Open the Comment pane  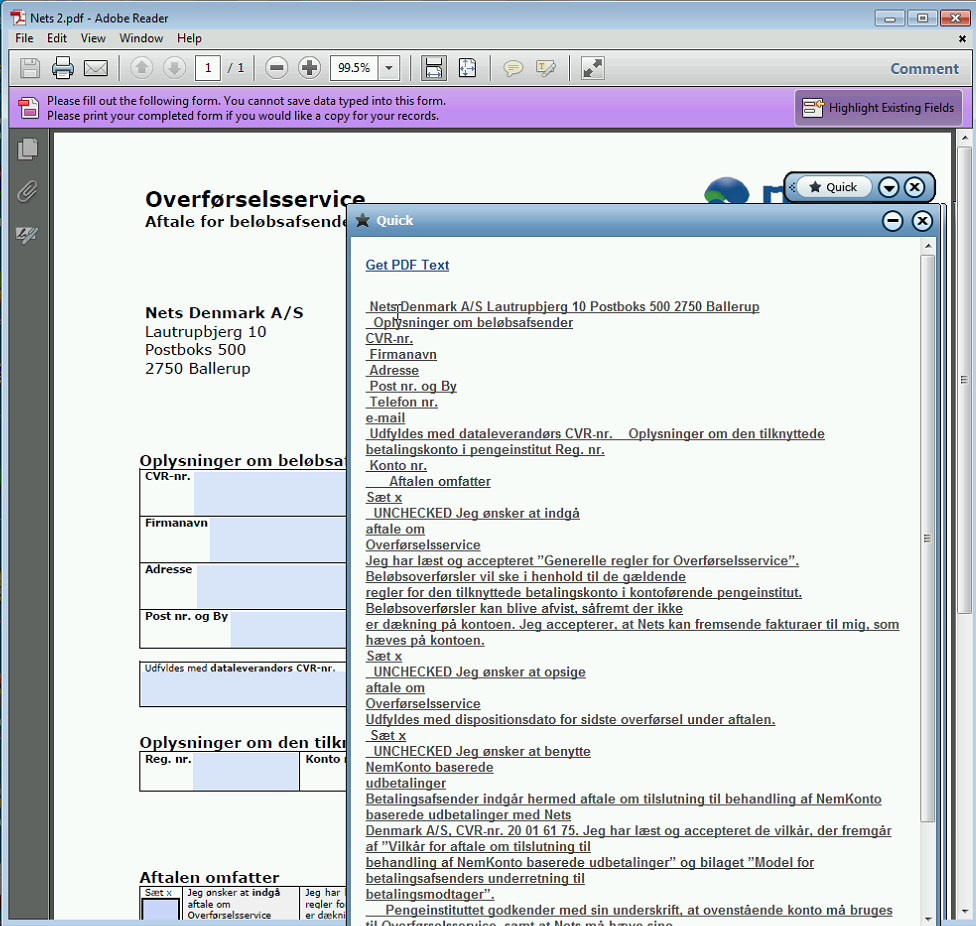924,68
